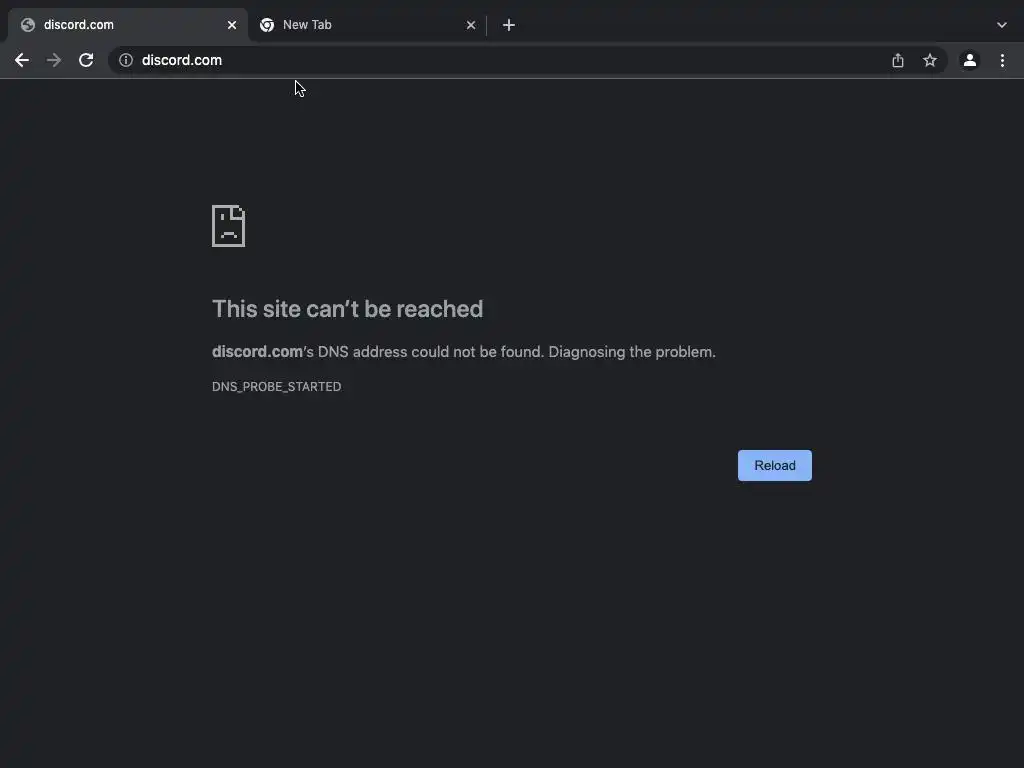Click Chrome favicon on New Tab
Viewport: 1024px width, 768px height.
(x=266, y=25)
